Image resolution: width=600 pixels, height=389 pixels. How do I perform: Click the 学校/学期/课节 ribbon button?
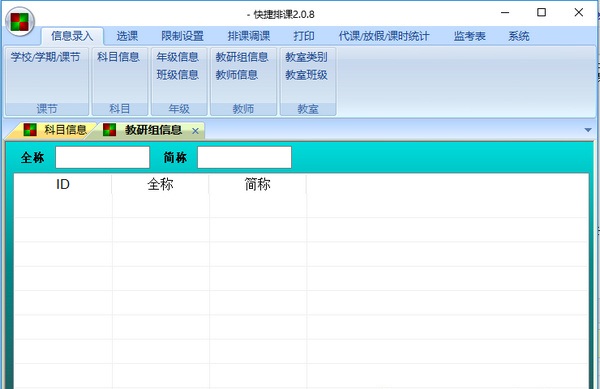pos(46,57)
